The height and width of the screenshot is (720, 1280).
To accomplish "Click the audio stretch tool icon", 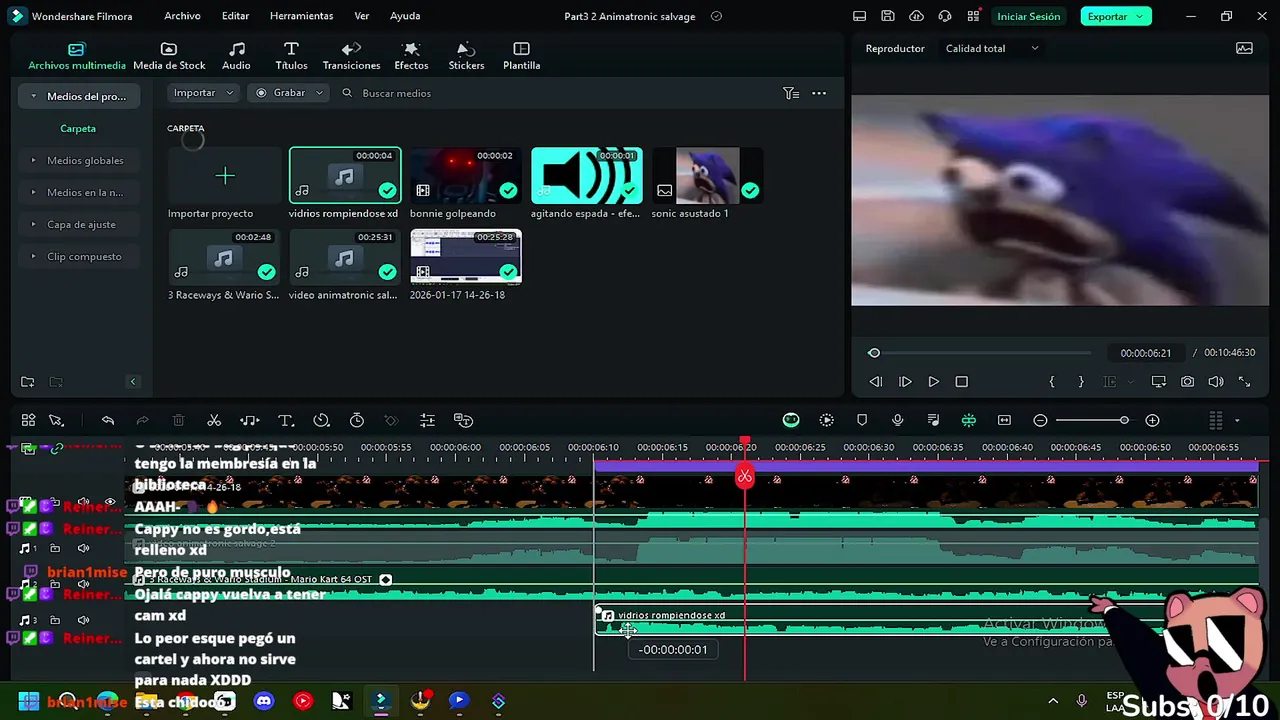I will pyautogui.click(x=250, y=421).
